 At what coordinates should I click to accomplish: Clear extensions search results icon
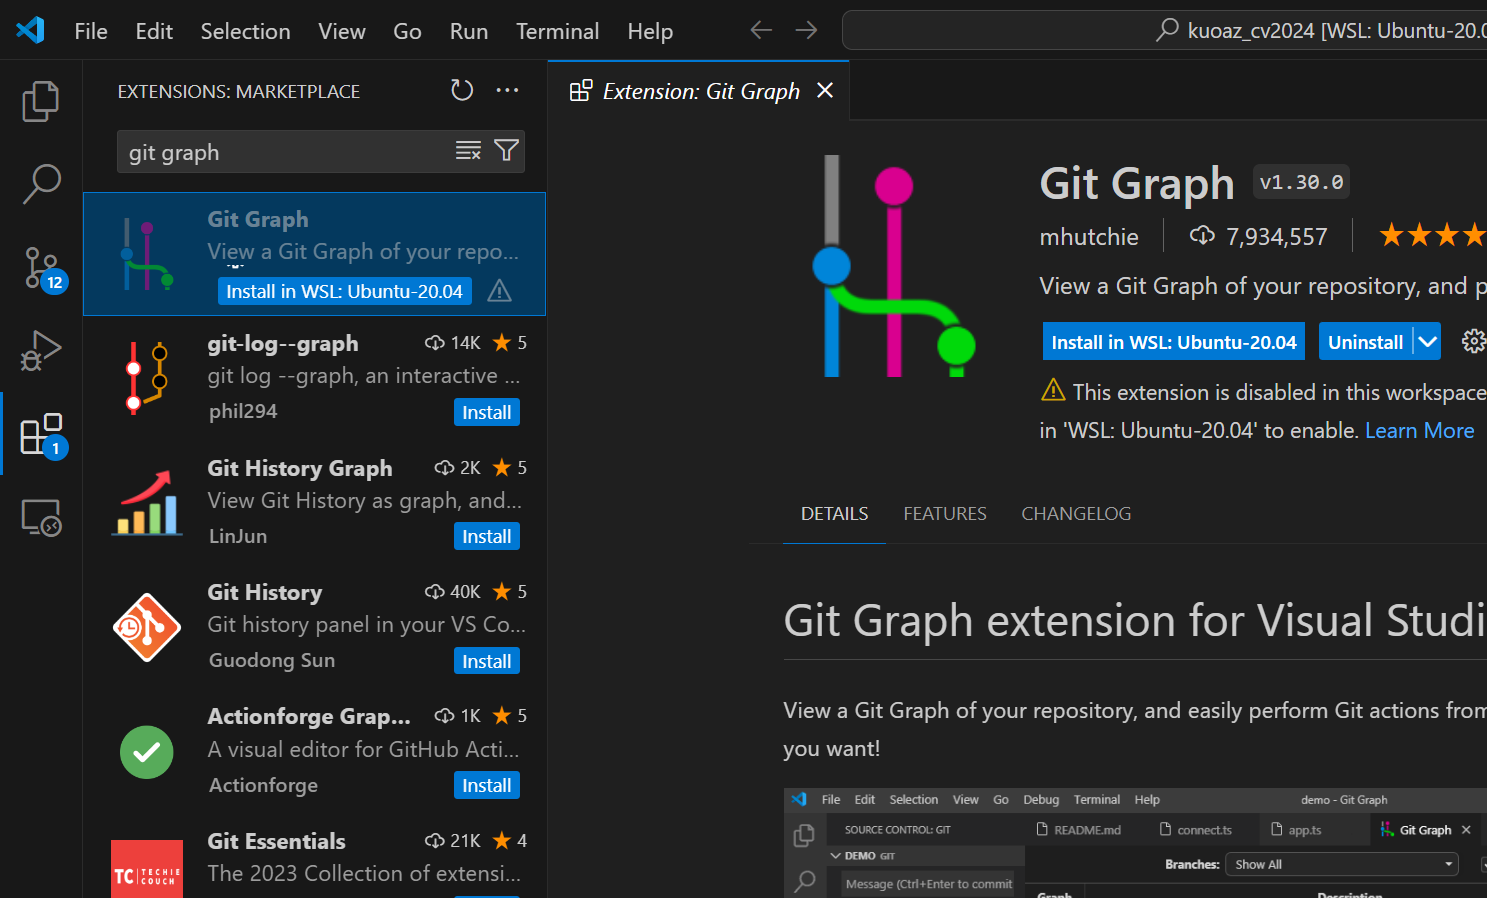[468, 151]
